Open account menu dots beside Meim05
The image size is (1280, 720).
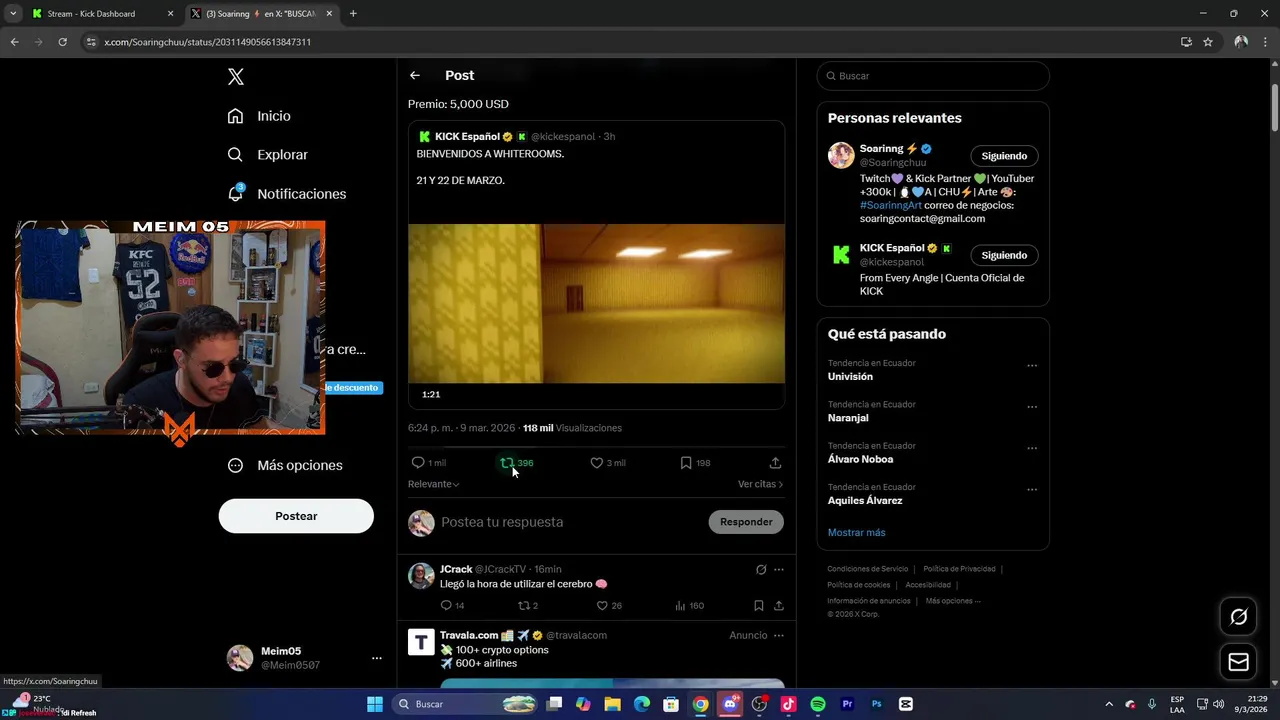point(377,658)
